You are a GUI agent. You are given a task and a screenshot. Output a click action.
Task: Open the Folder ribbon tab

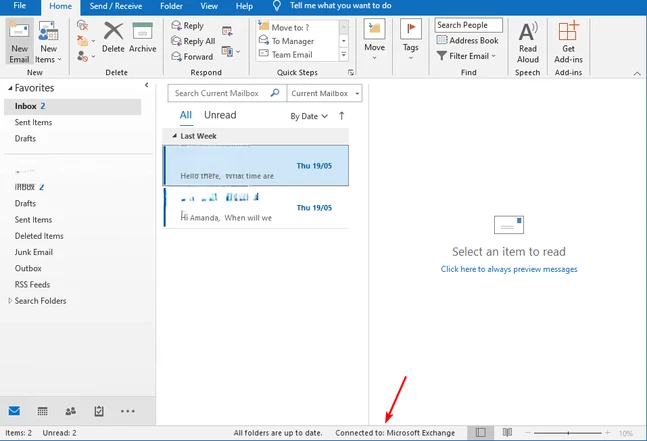coord(171,6)
